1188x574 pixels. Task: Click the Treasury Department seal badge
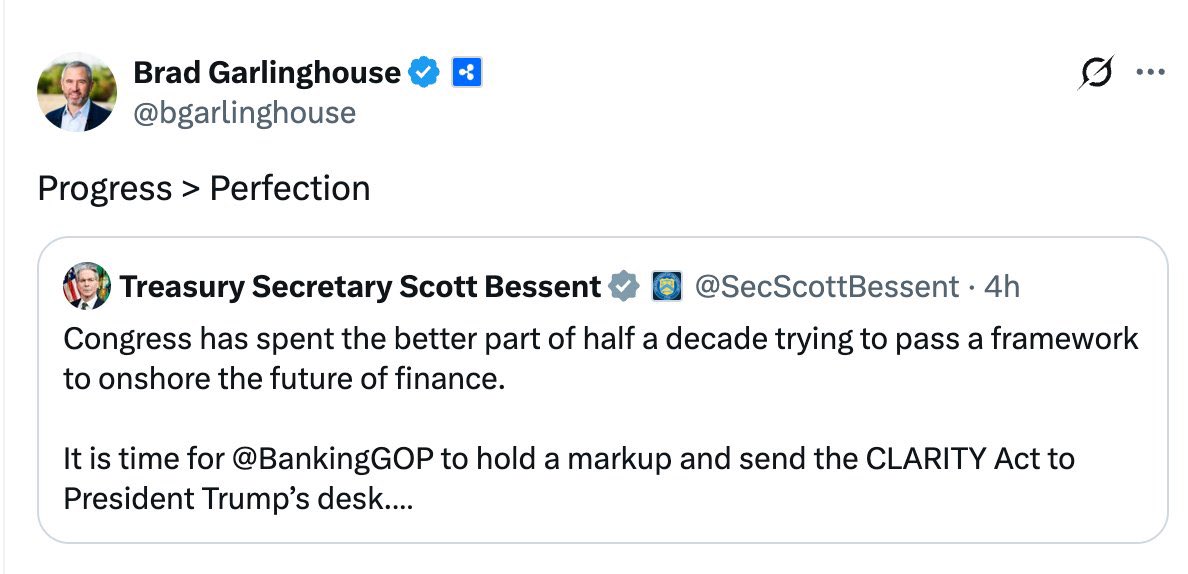tap(666, 287)
